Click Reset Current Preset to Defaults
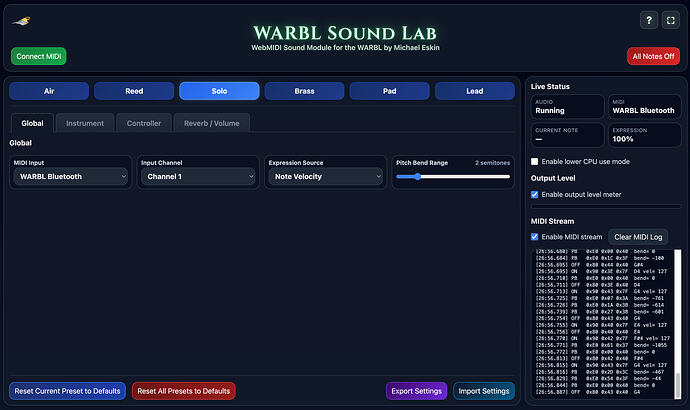 [67, 391]
